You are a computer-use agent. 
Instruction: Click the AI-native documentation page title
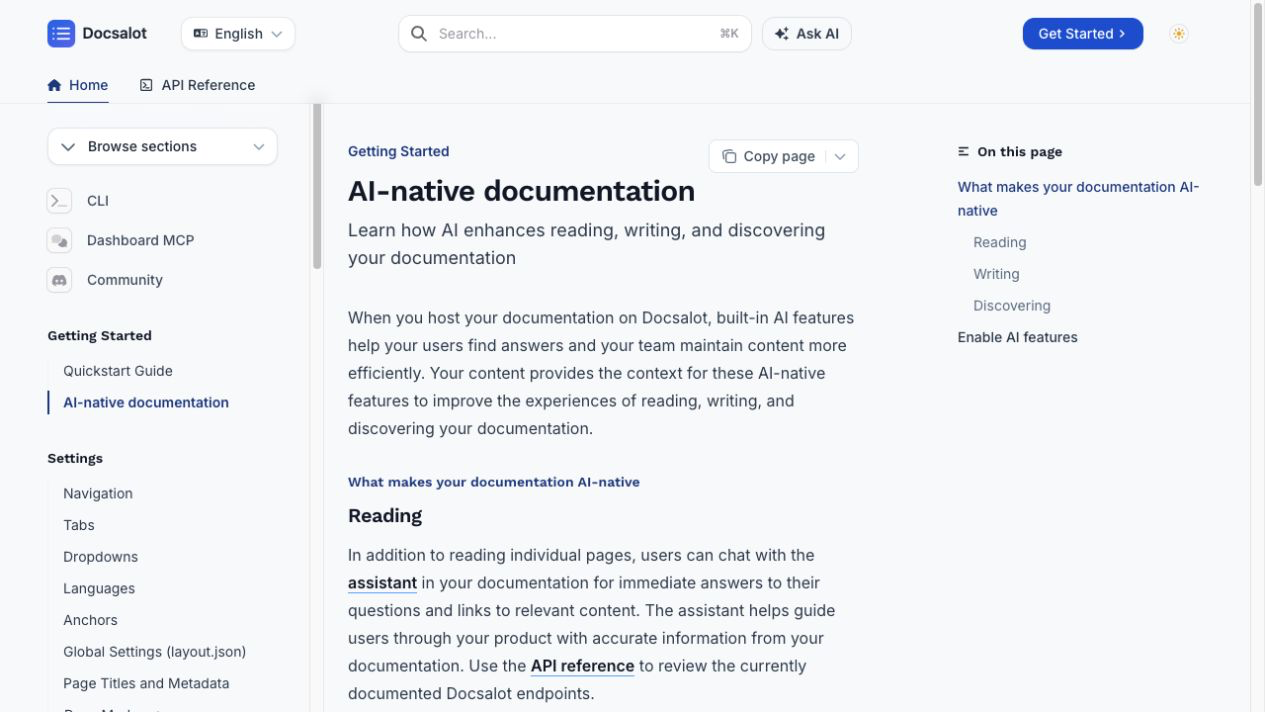(x=521, y=191)
